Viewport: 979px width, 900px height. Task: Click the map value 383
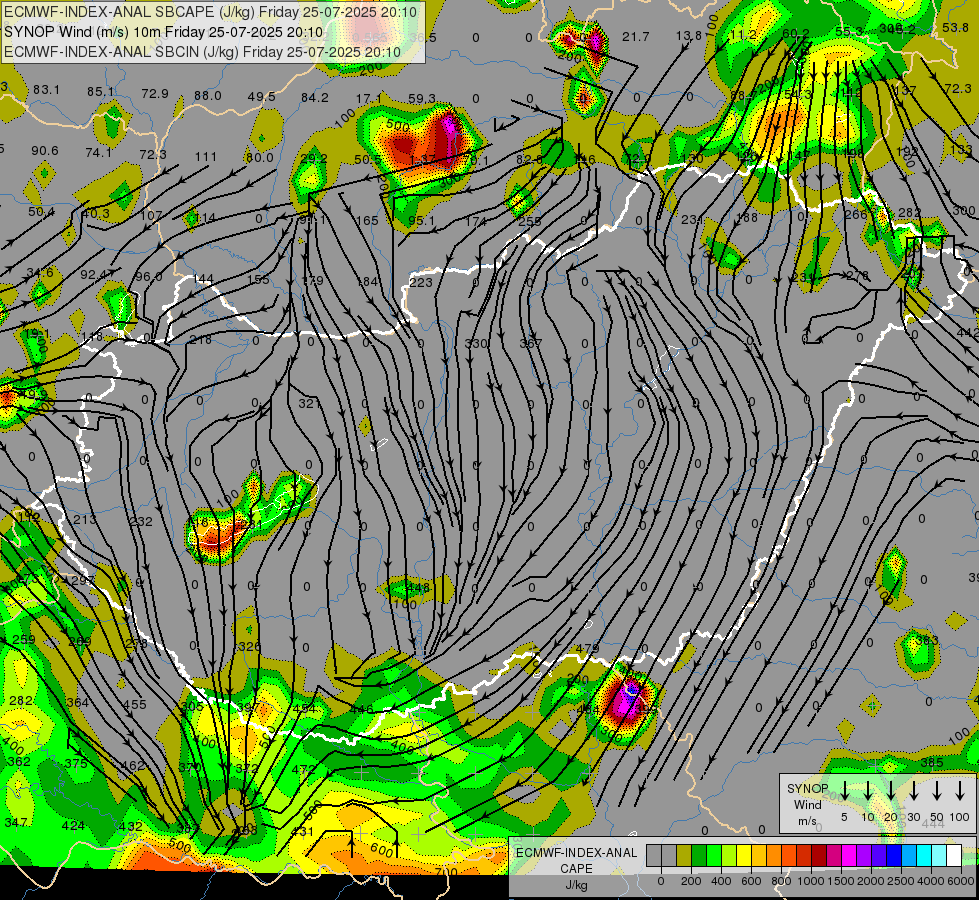click(927, 640)
